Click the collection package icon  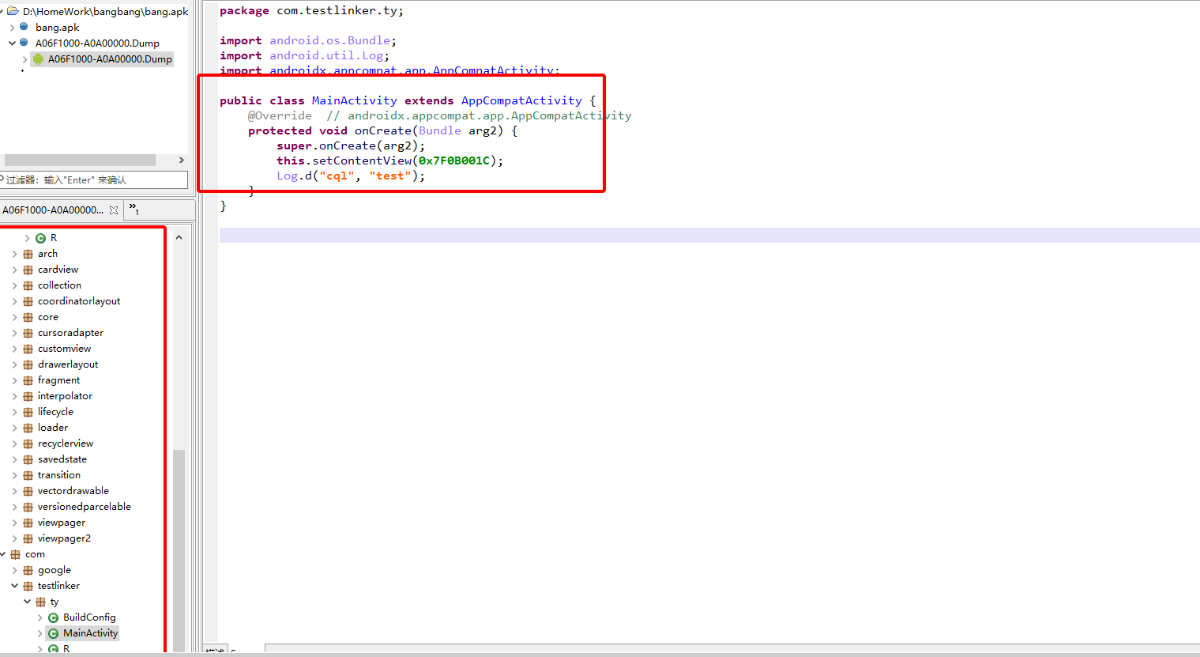[28, 285]
